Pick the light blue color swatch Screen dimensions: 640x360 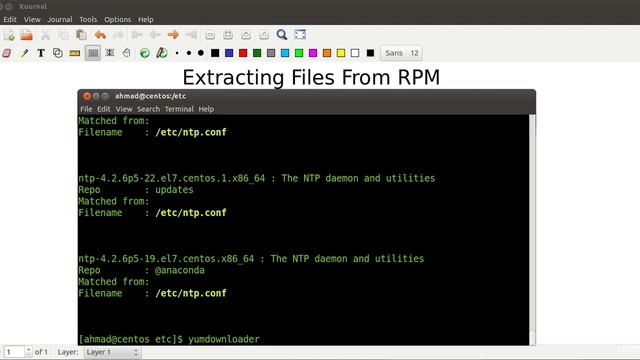(285, 53)
